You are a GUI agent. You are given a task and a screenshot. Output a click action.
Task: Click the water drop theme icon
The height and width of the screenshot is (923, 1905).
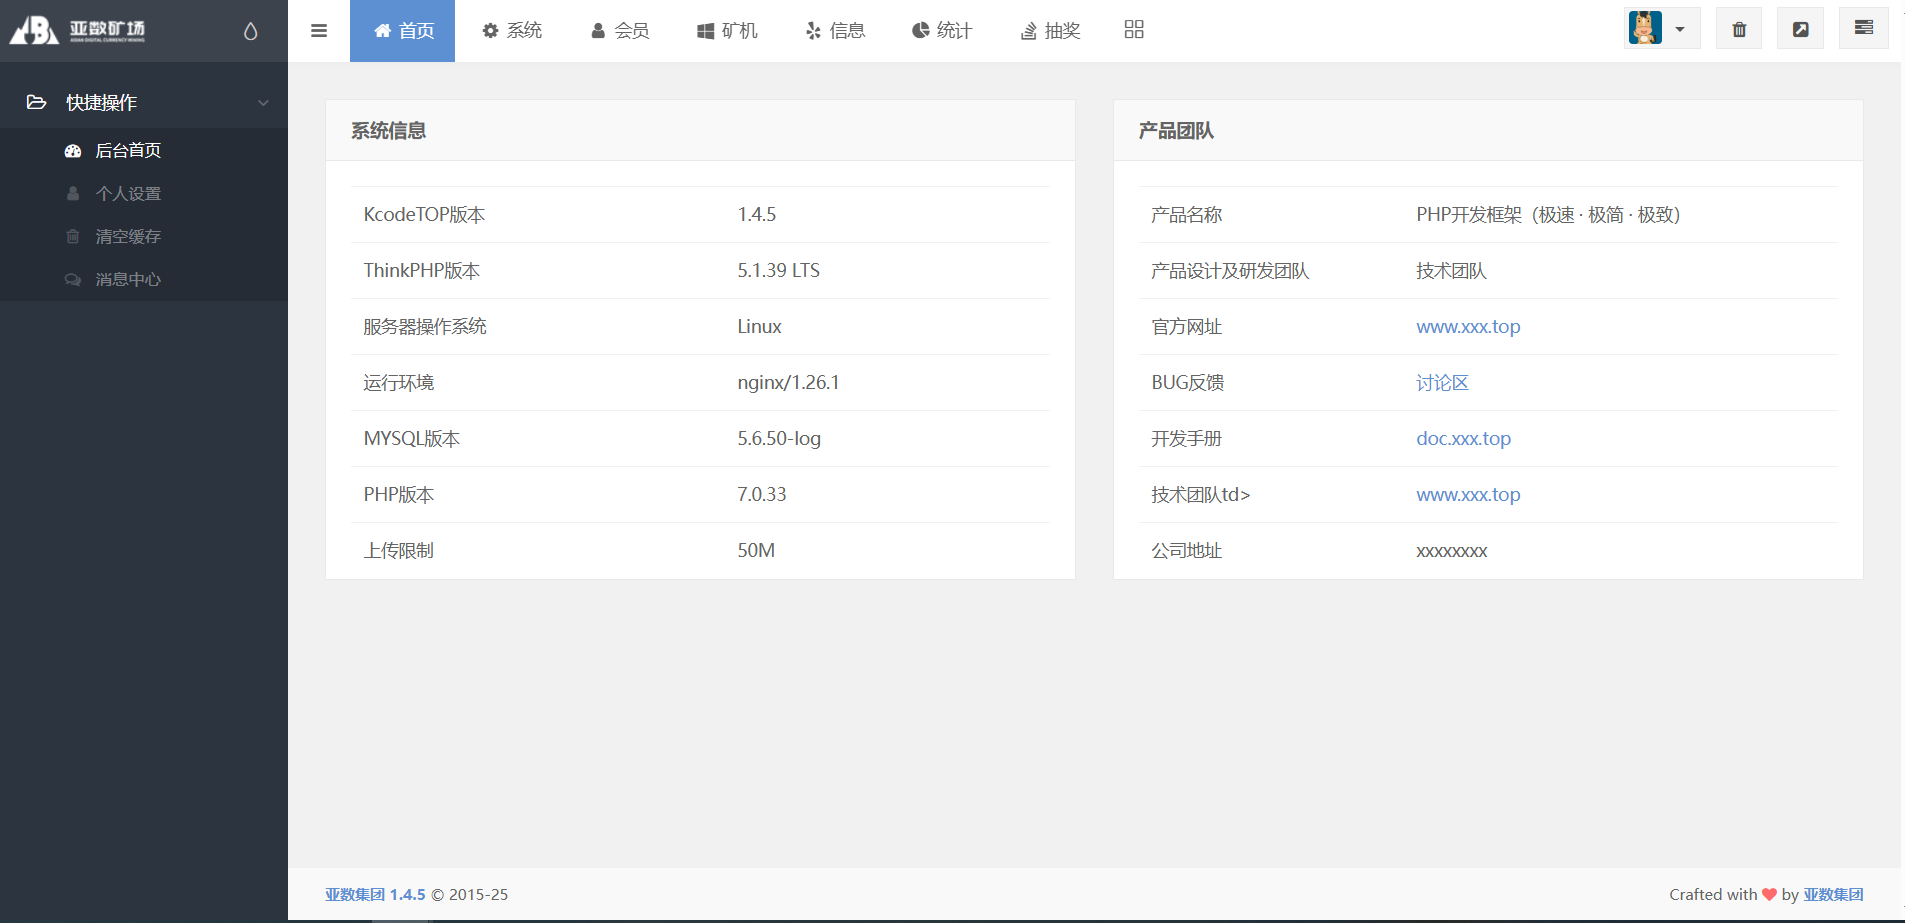click(250, 31)
